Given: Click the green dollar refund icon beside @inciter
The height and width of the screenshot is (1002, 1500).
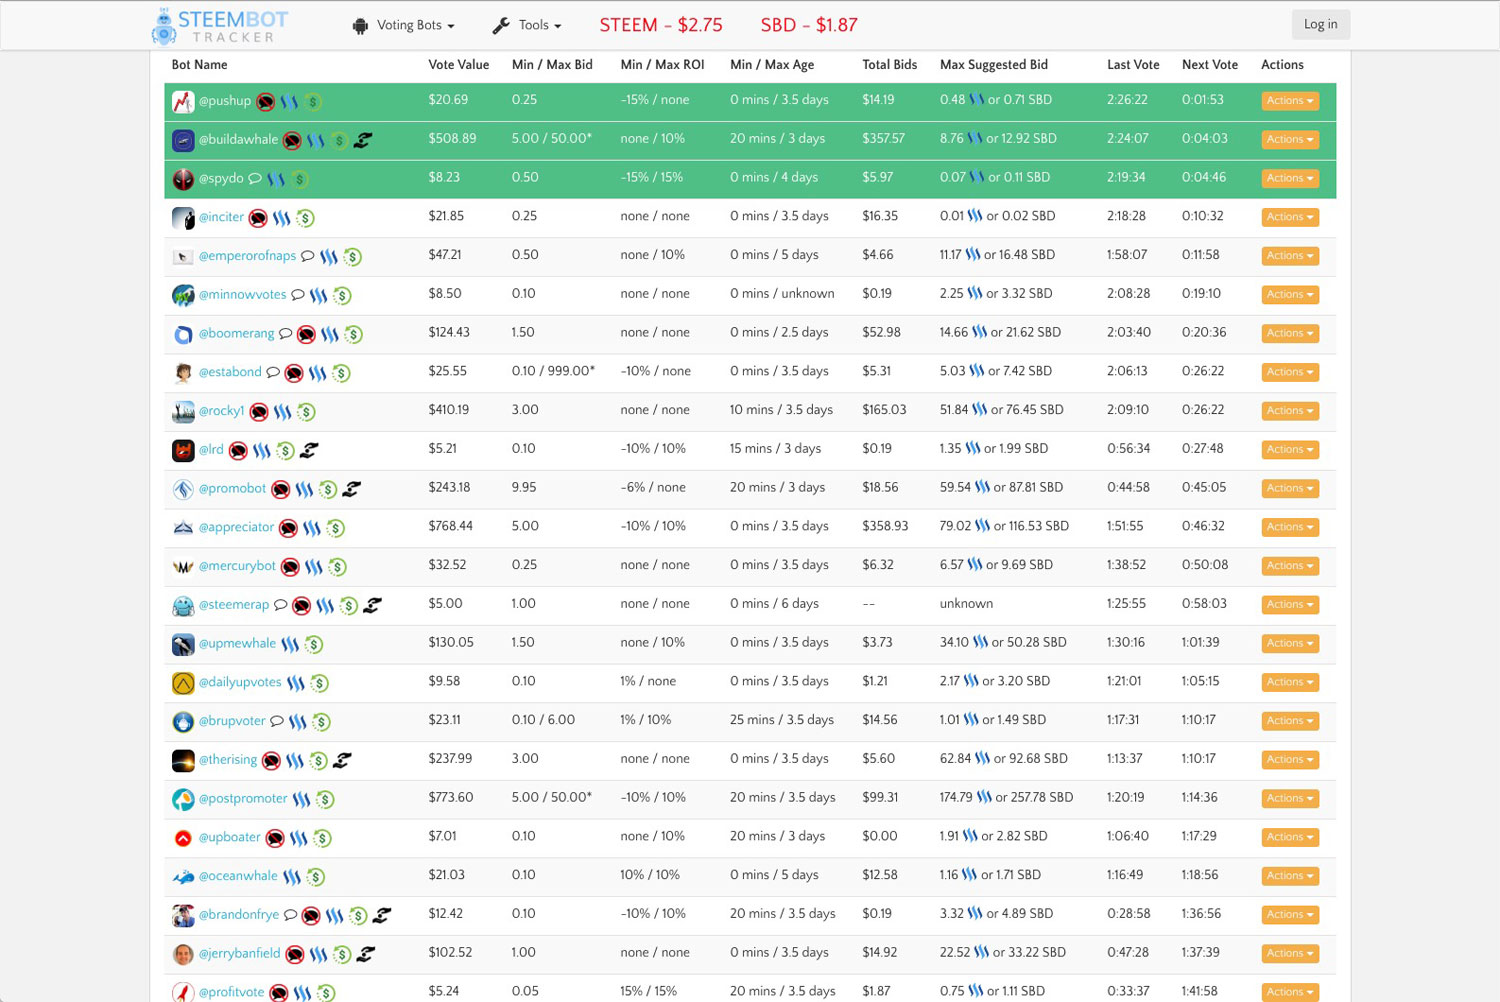Looking at the screenshot, I should point(305,218).
